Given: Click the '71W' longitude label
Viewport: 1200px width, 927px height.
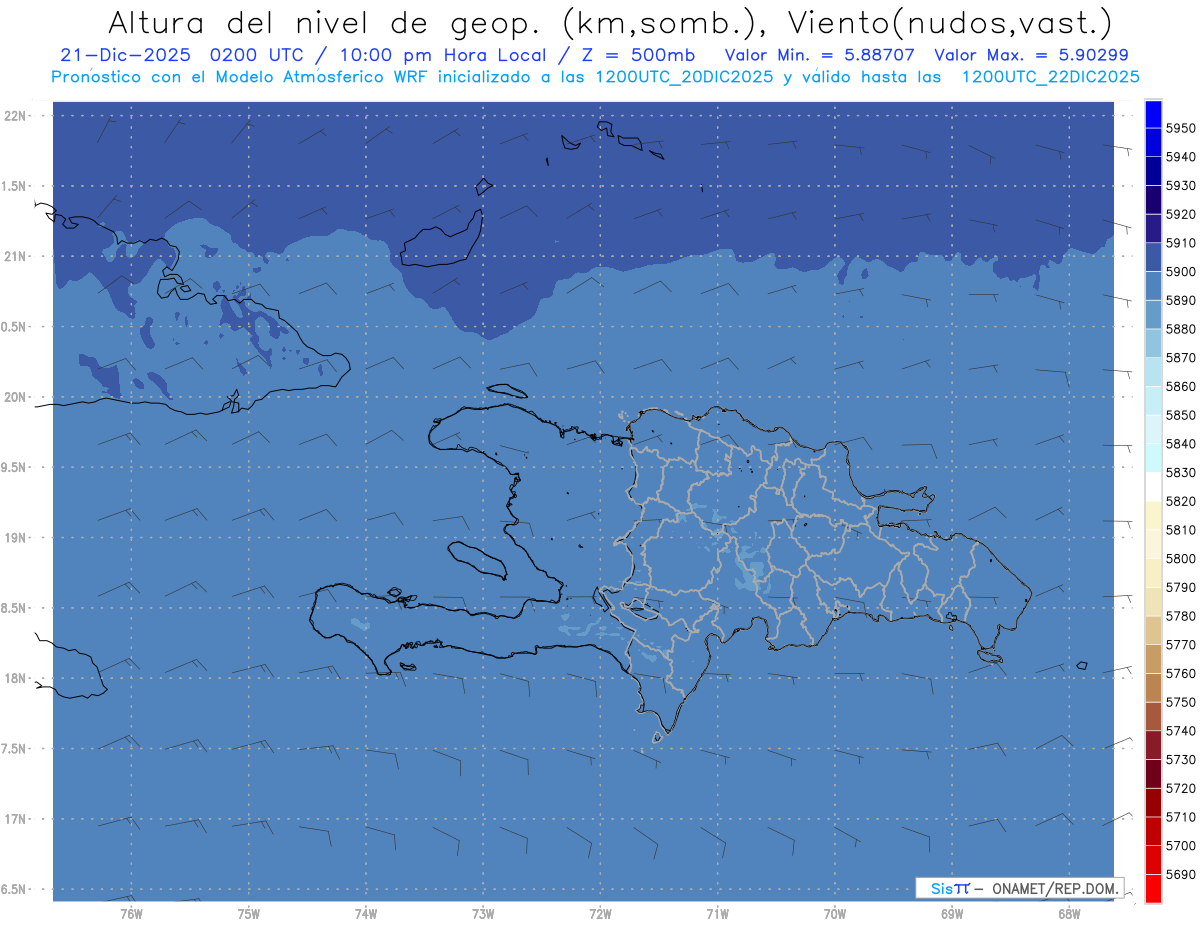Looking at the screenshot, I should pos(717,913).
